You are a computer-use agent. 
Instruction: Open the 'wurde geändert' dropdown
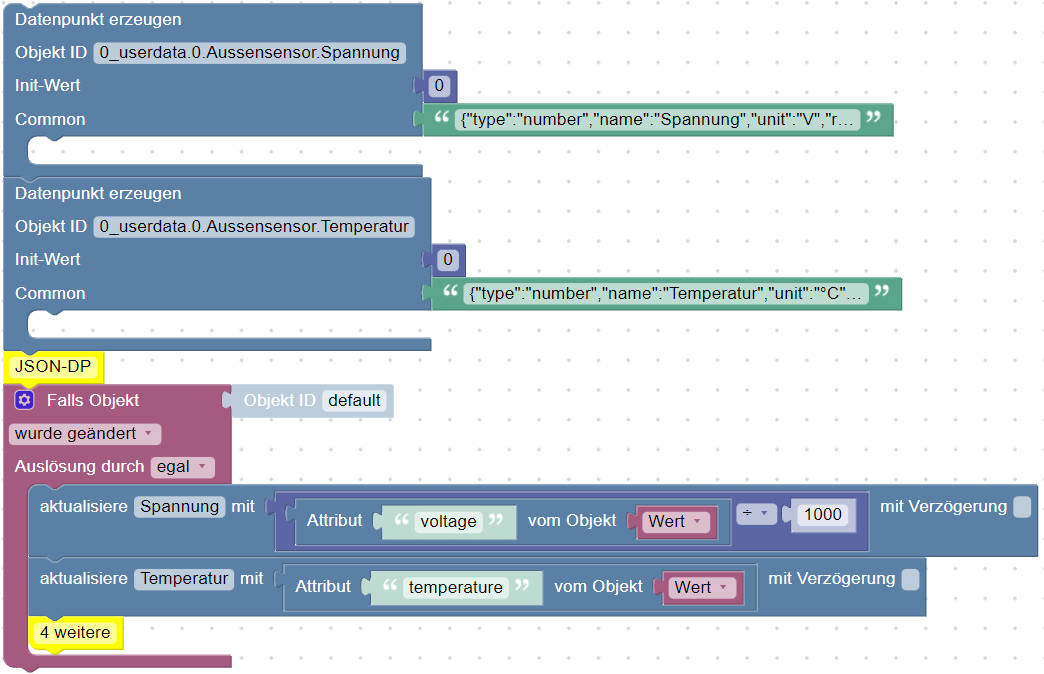tap(85, 434)
